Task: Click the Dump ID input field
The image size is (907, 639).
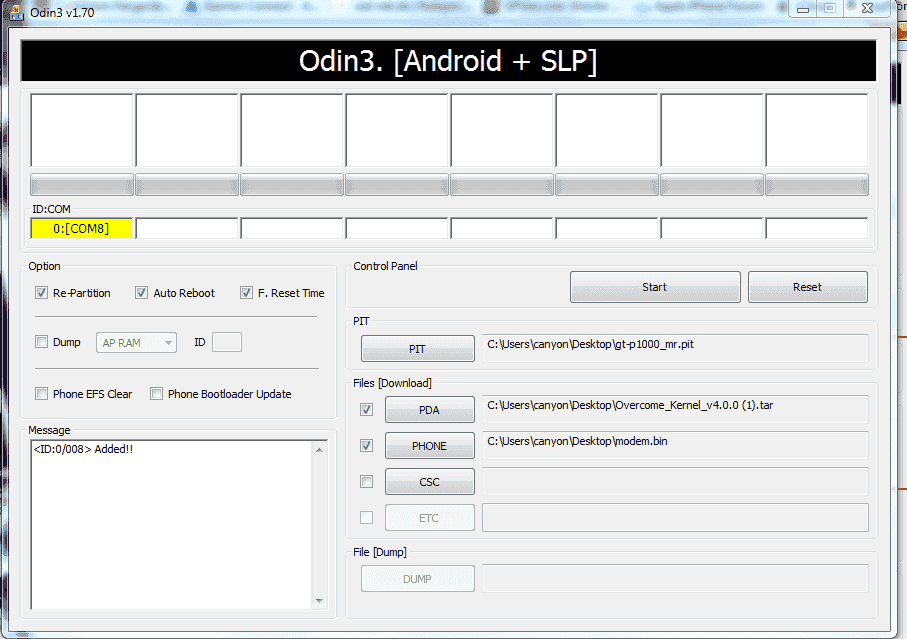Action: pyautogui.click(x=227, y=342)
